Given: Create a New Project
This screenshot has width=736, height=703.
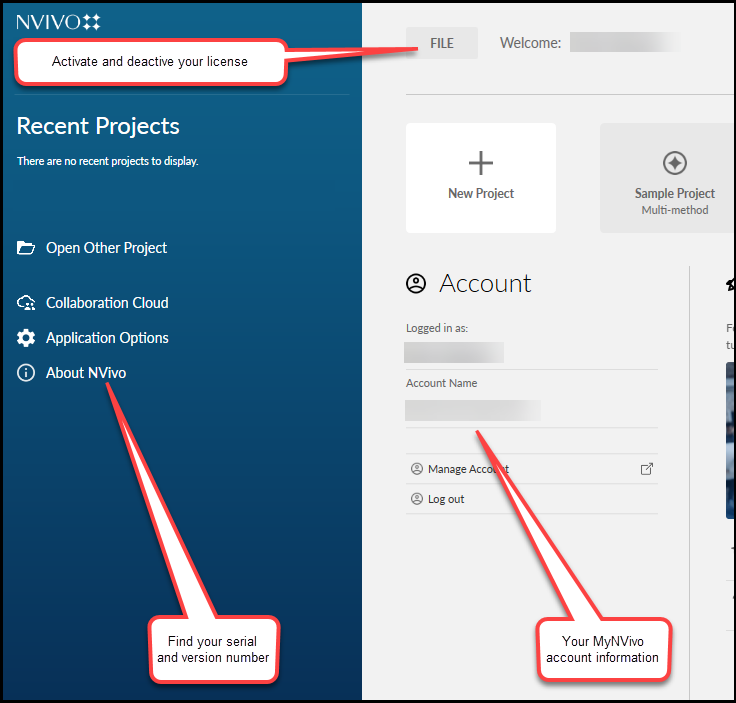Looking at the screenshot, I should click(481, 178).
